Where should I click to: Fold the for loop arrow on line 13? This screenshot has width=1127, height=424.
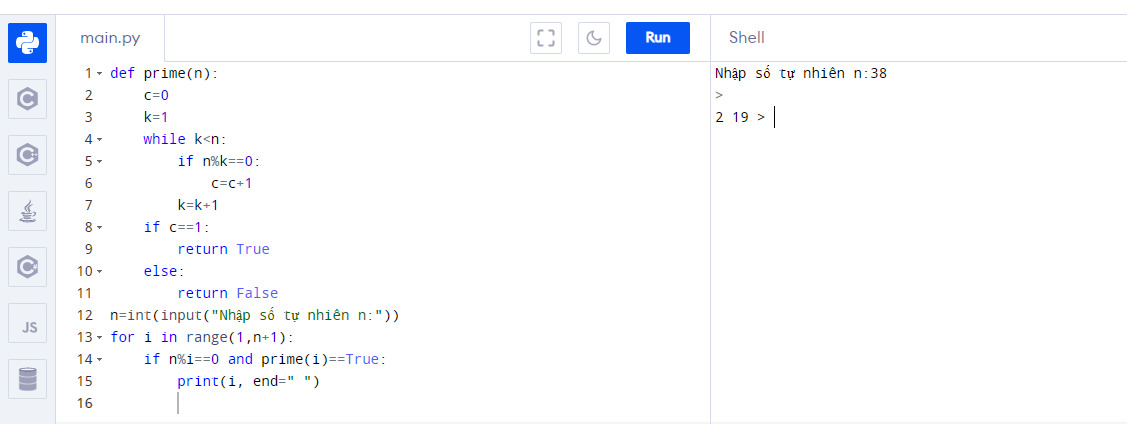coord(99,338)
